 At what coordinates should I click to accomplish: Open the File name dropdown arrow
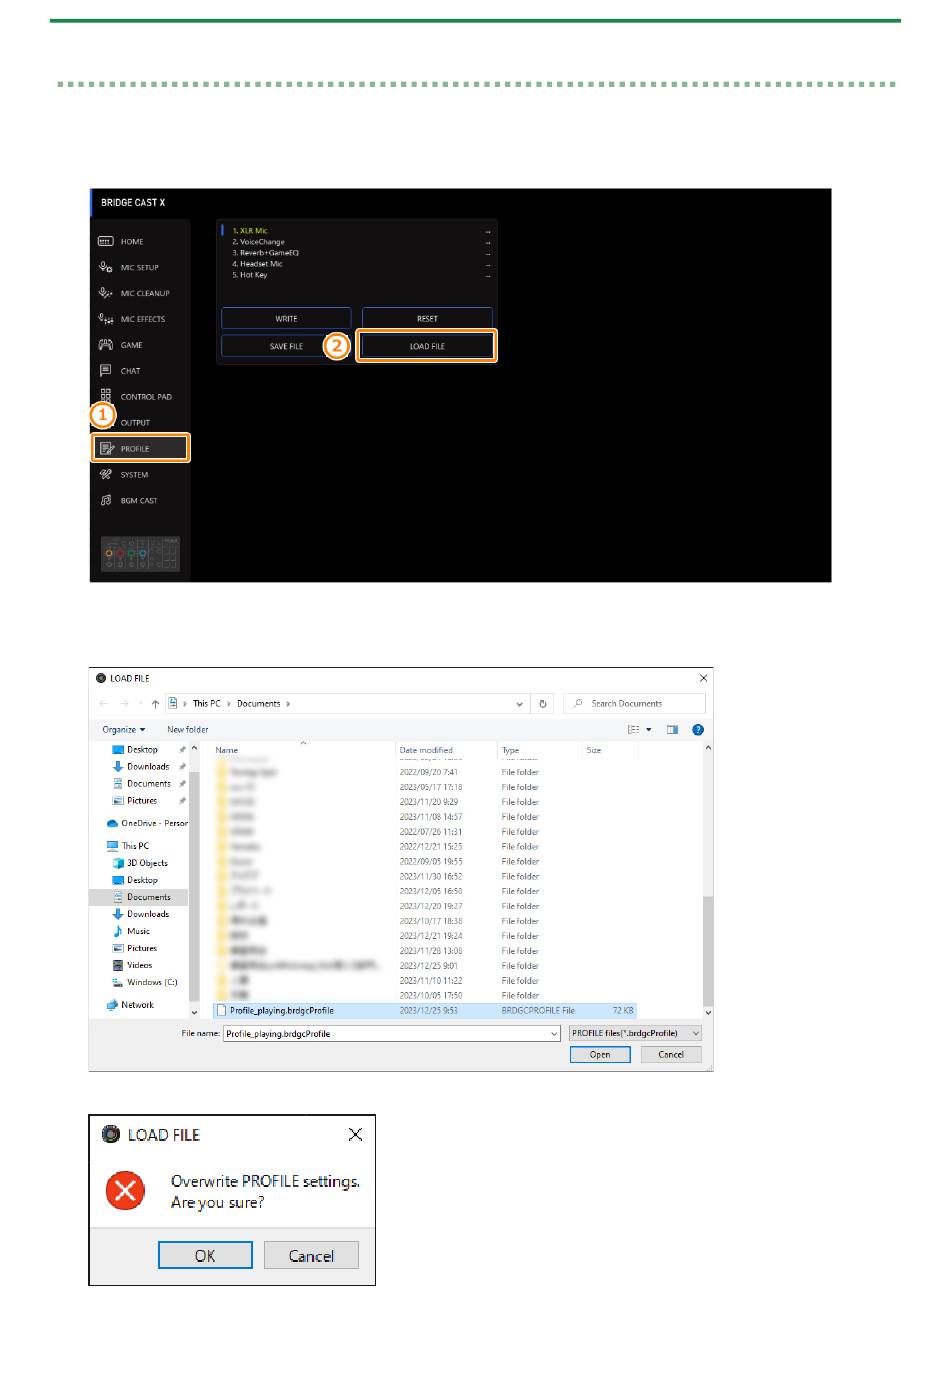555,1034
